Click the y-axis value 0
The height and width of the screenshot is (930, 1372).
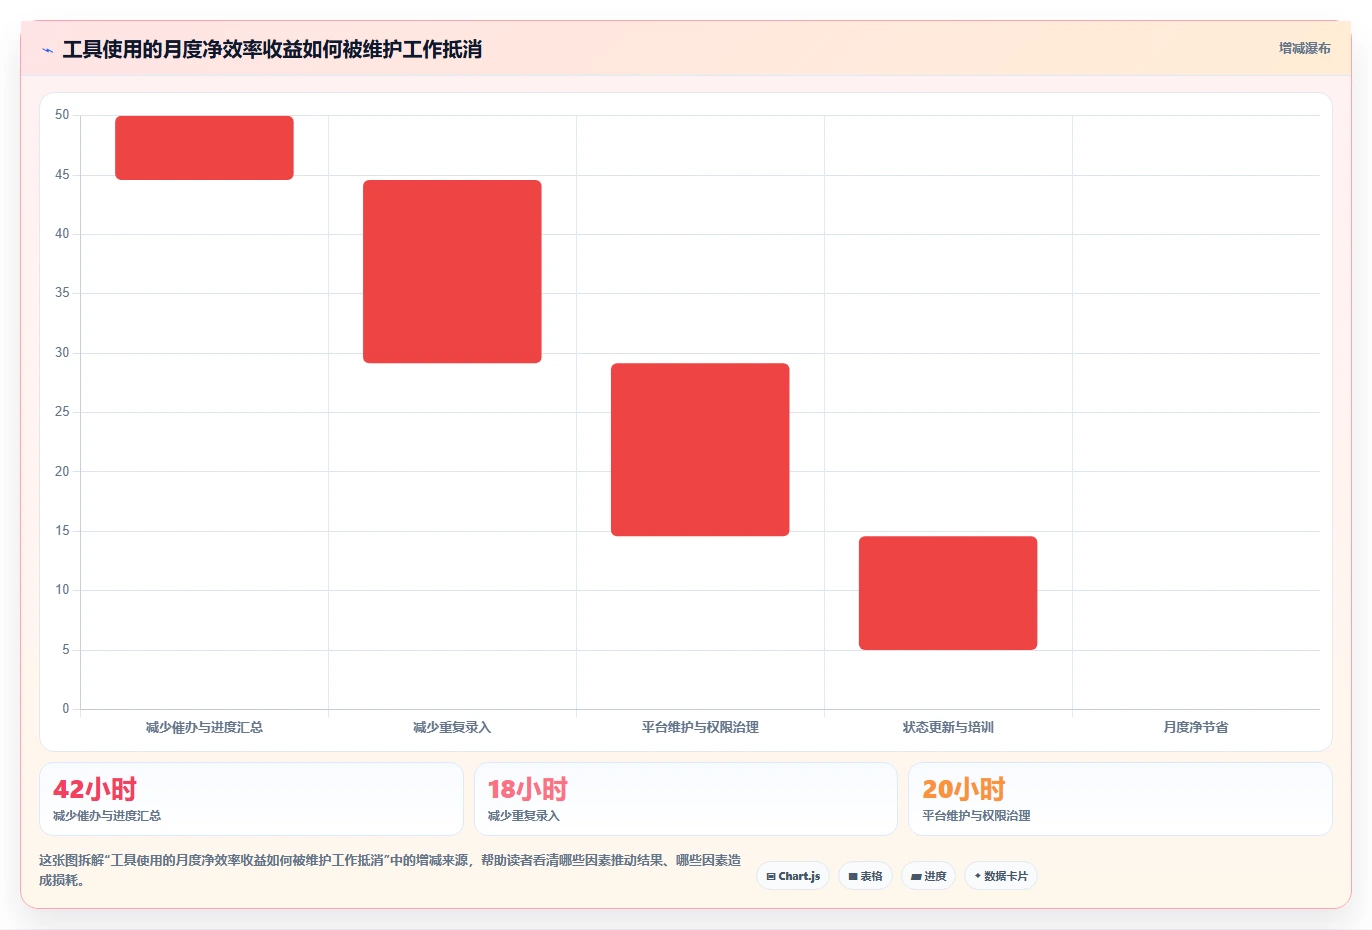pyautogui.click(x=66, y=709)
